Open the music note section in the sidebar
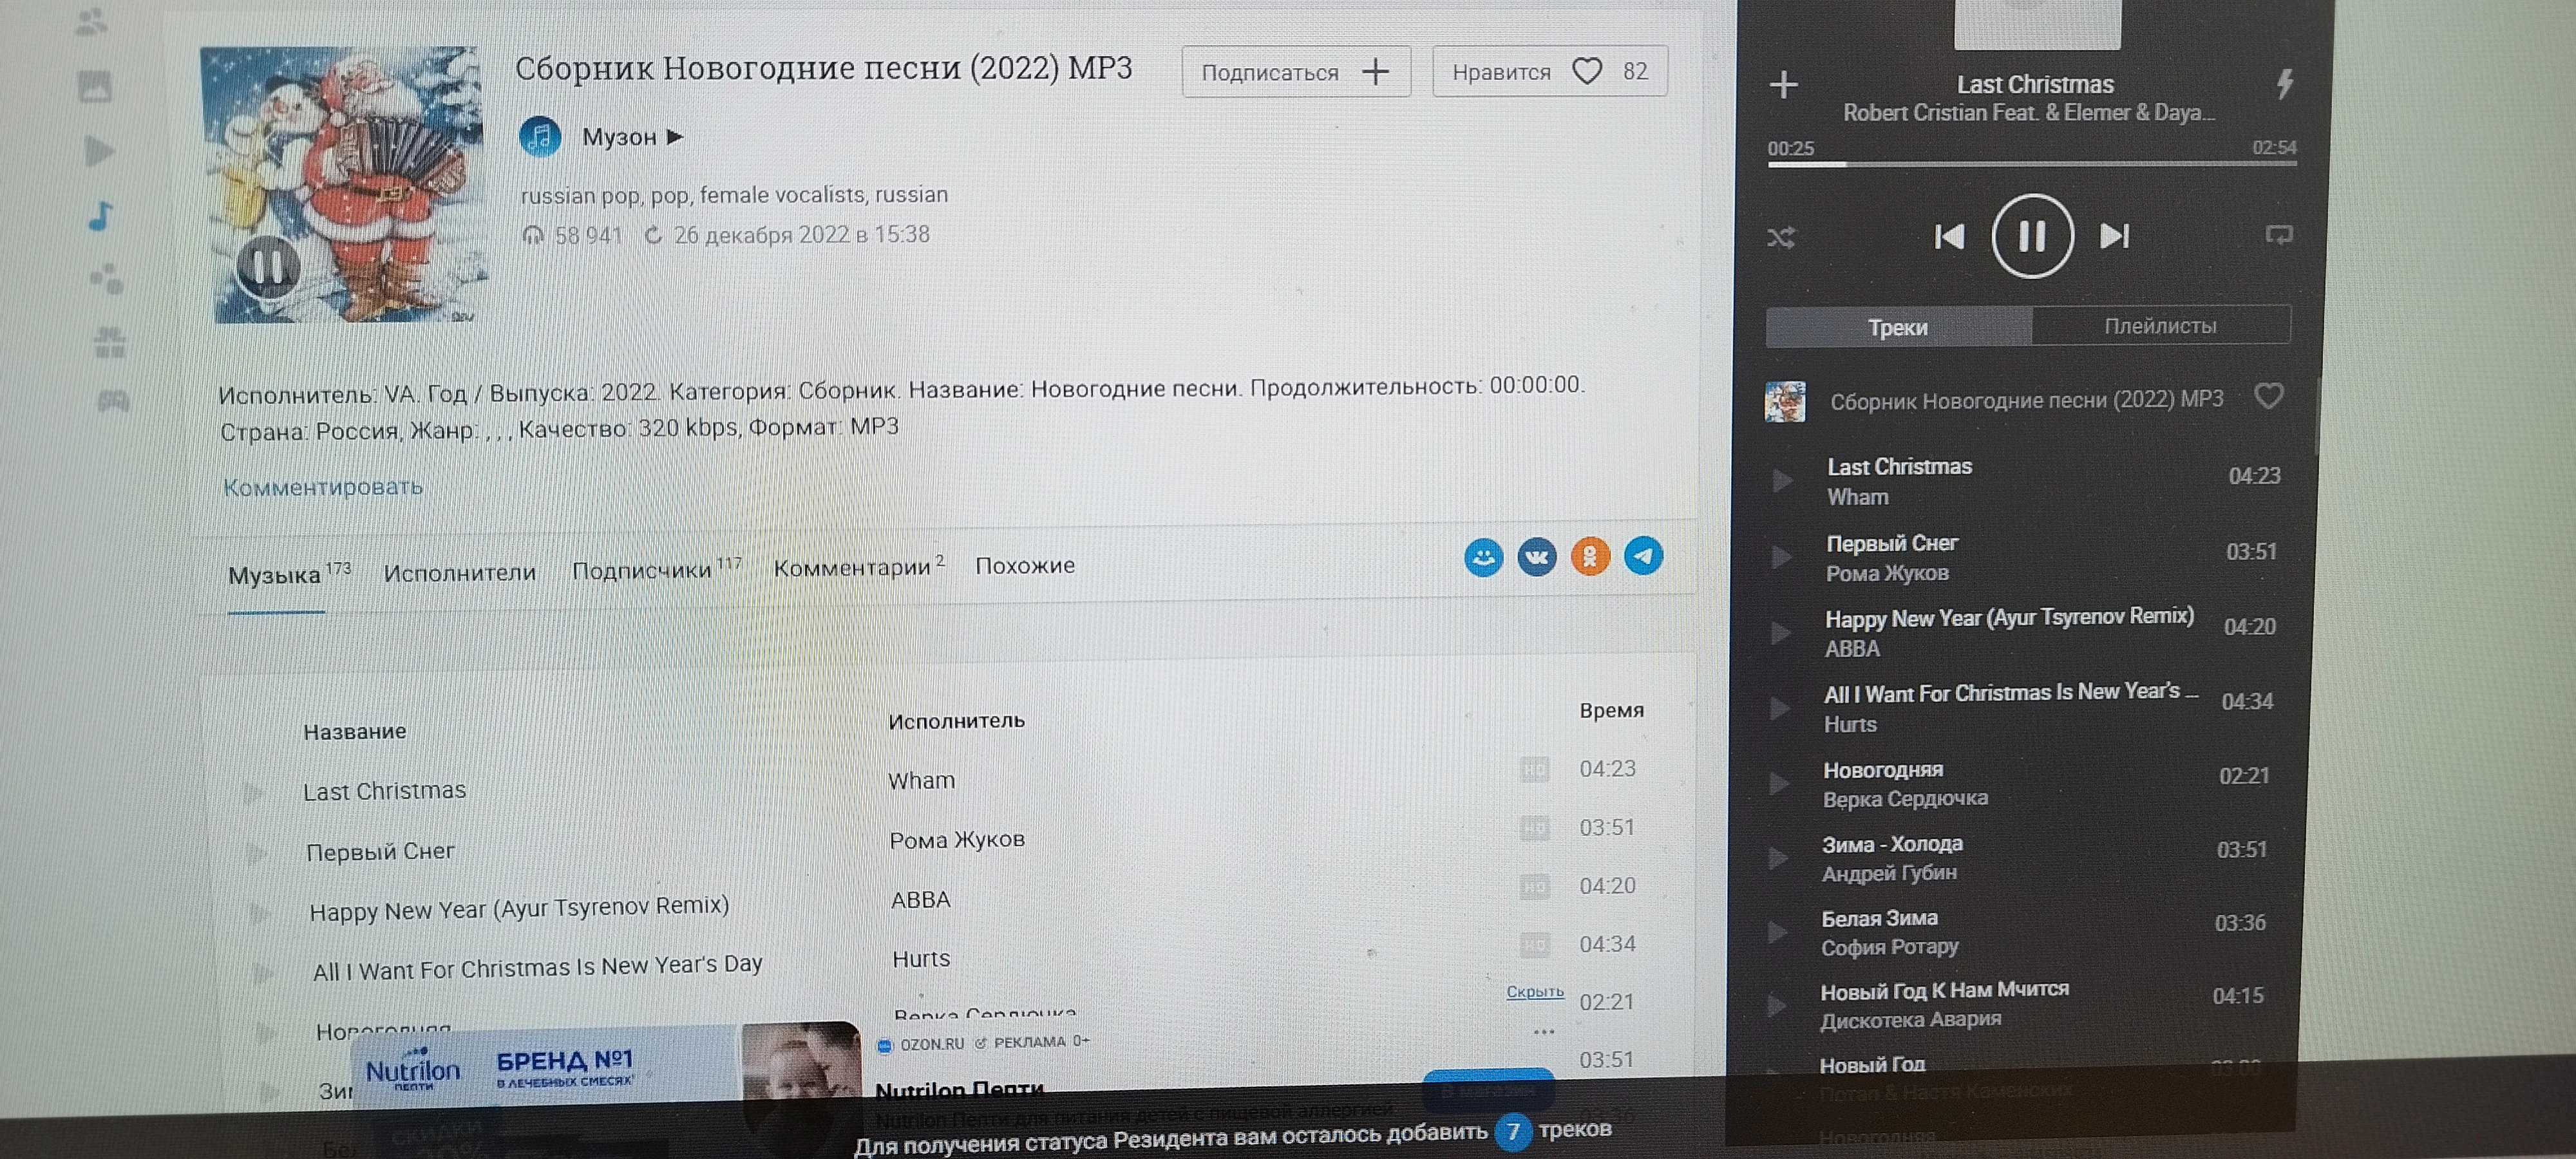The height and width of the screenshot is (1159, 2576). (x=101, y=216)
